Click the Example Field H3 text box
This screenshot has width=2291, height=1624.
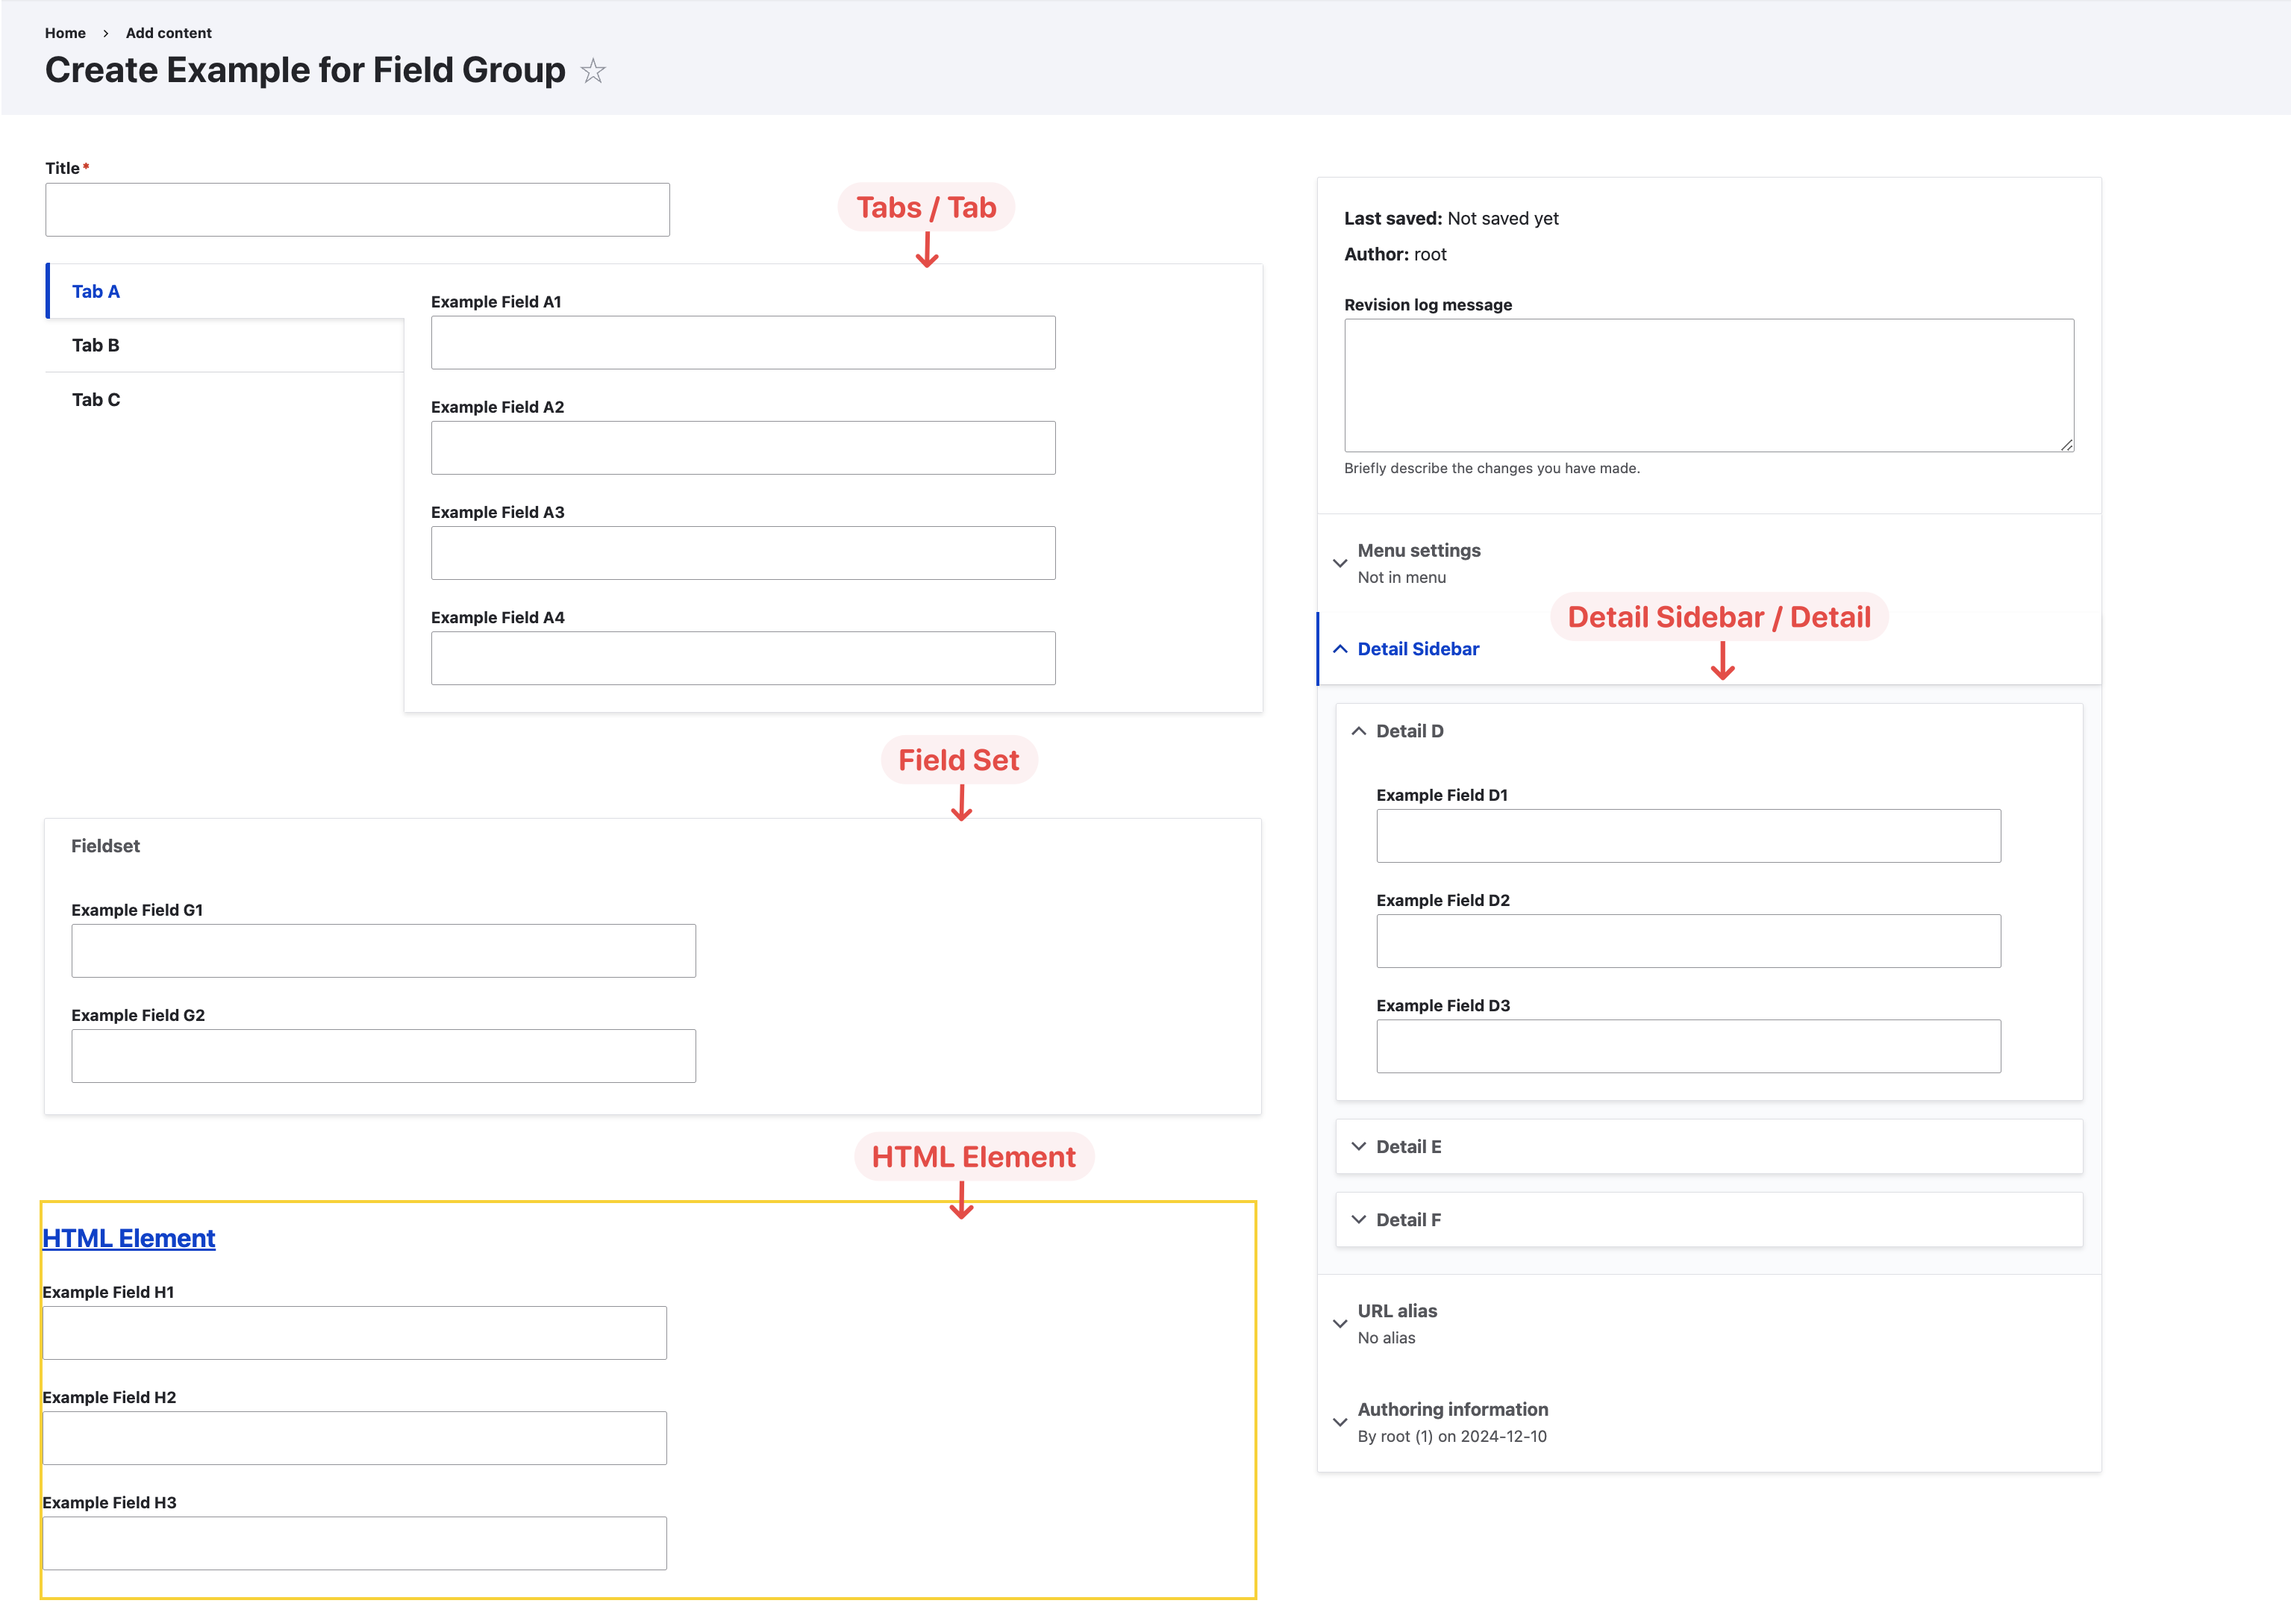354,1543
